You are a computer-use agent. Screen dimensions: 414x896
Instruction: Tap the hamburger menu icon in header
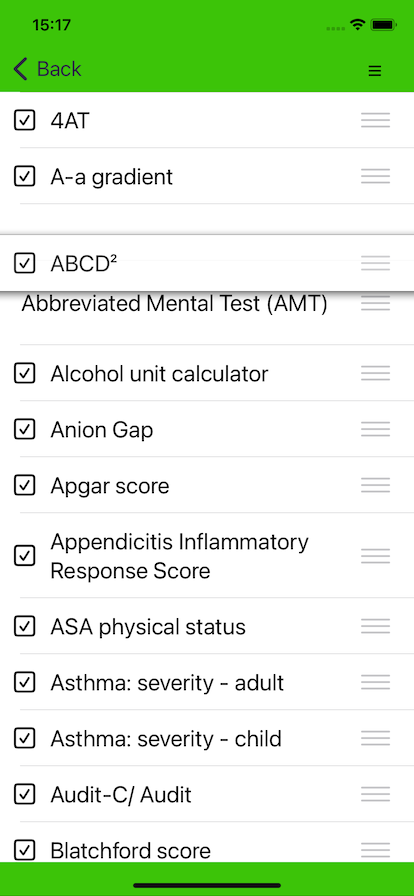(x=375, y=71)
